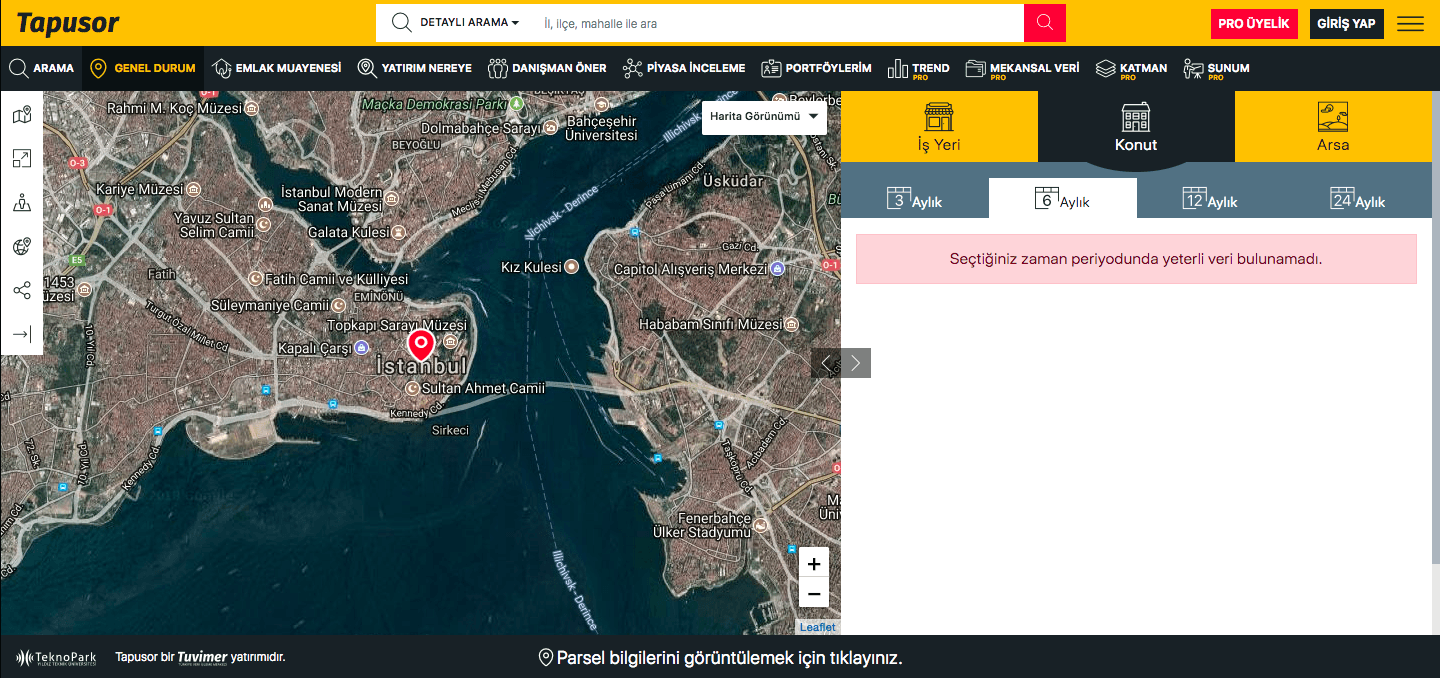Click the PRO ÜYELİK button
Viewport: 1440px width, 678px height.
1253,24
